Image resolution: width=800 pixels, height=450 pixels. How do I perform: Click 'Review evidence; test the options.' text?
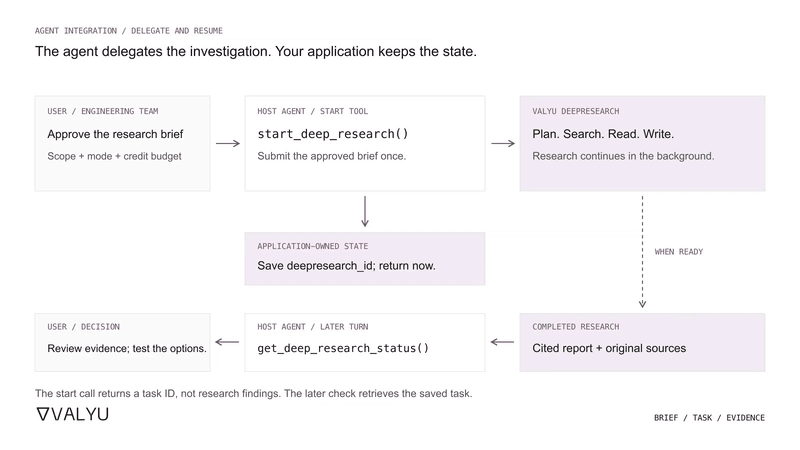tap(127, 348)
